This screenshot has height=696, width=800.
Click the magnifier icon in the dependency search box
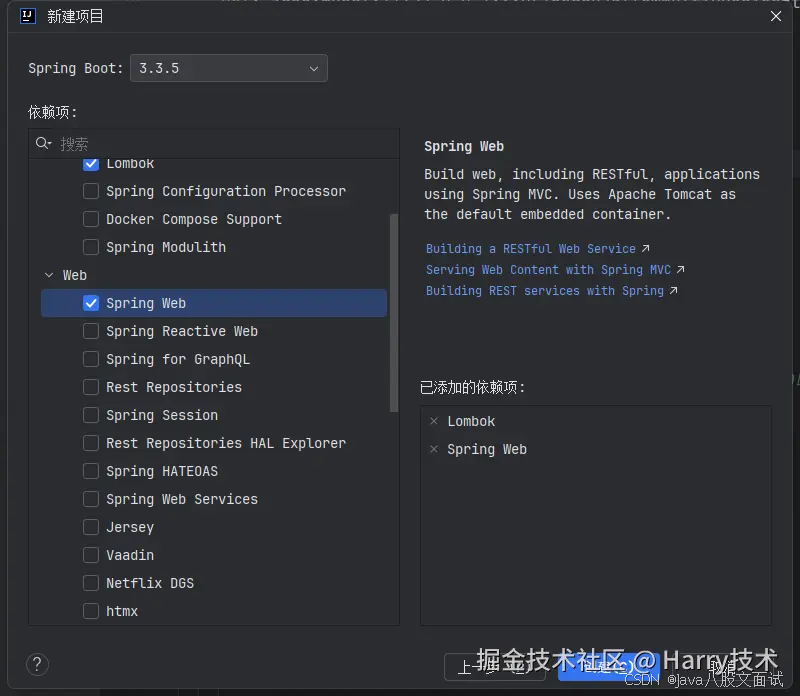[41, 143]
